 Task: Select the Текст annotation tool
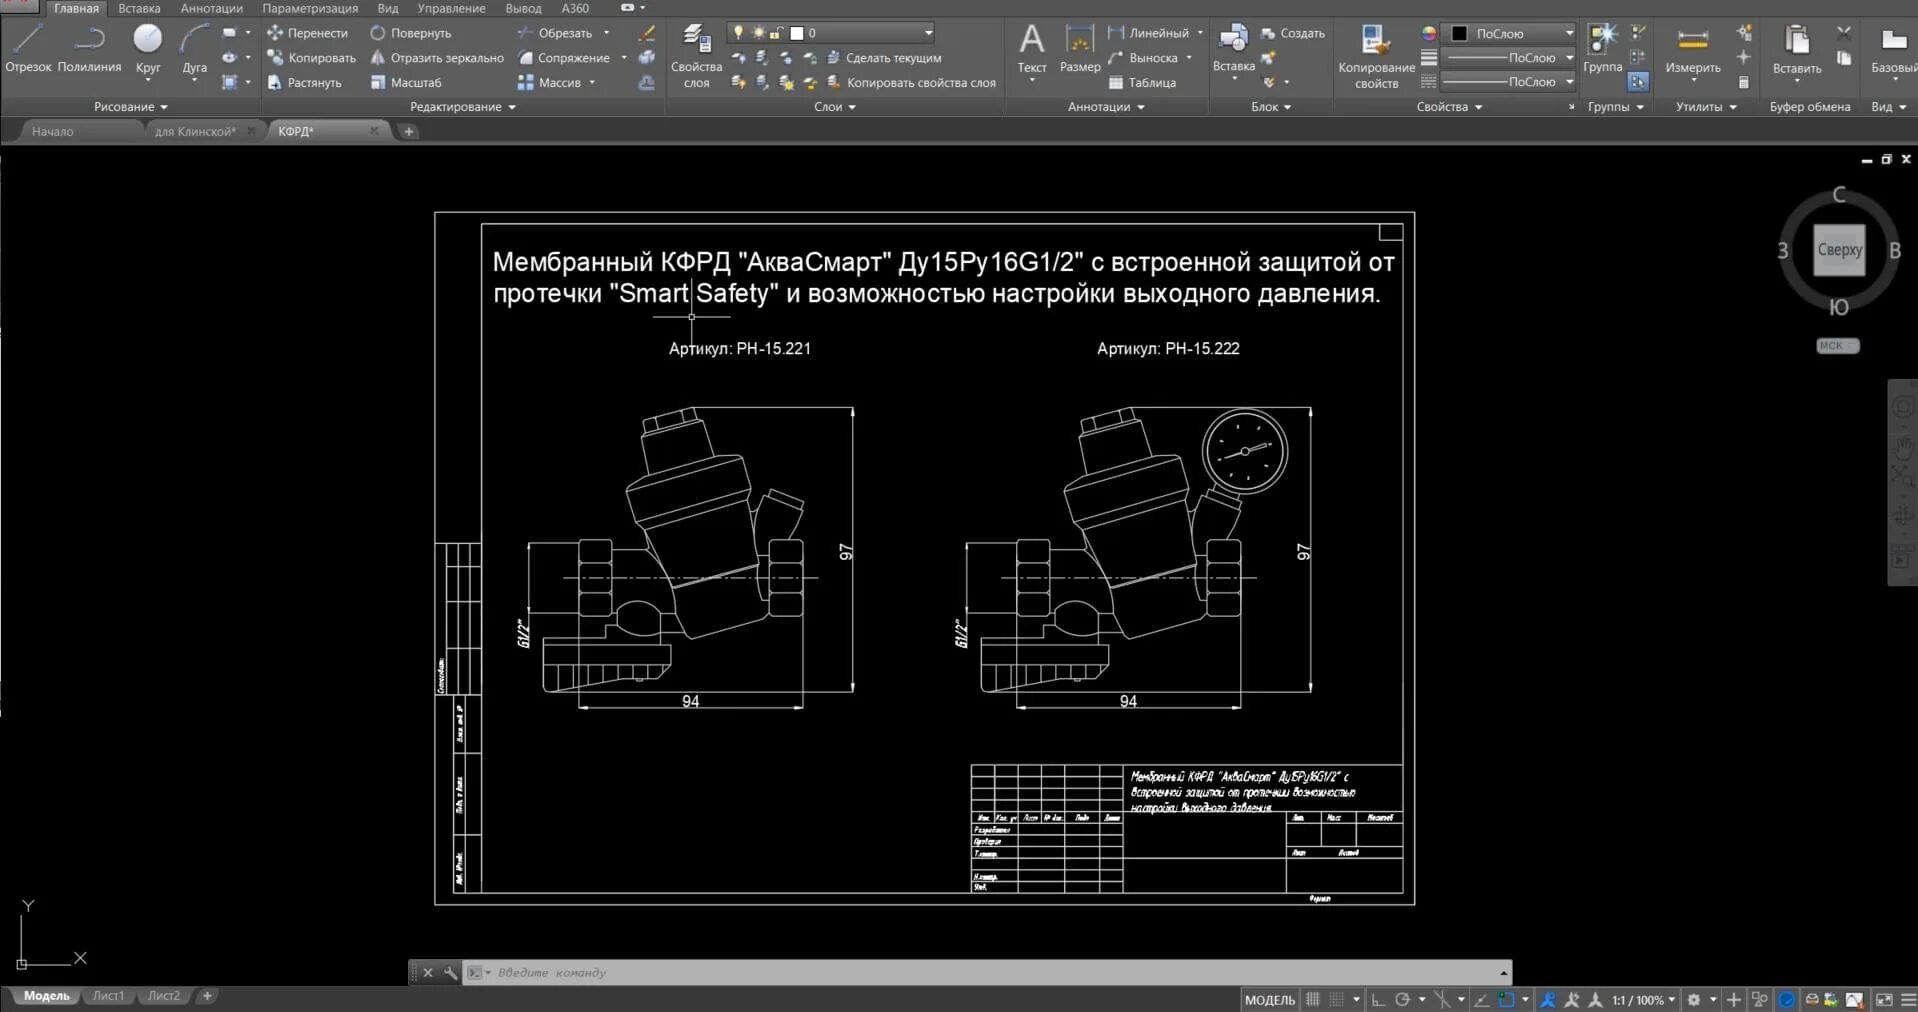tap(1032, 50)
